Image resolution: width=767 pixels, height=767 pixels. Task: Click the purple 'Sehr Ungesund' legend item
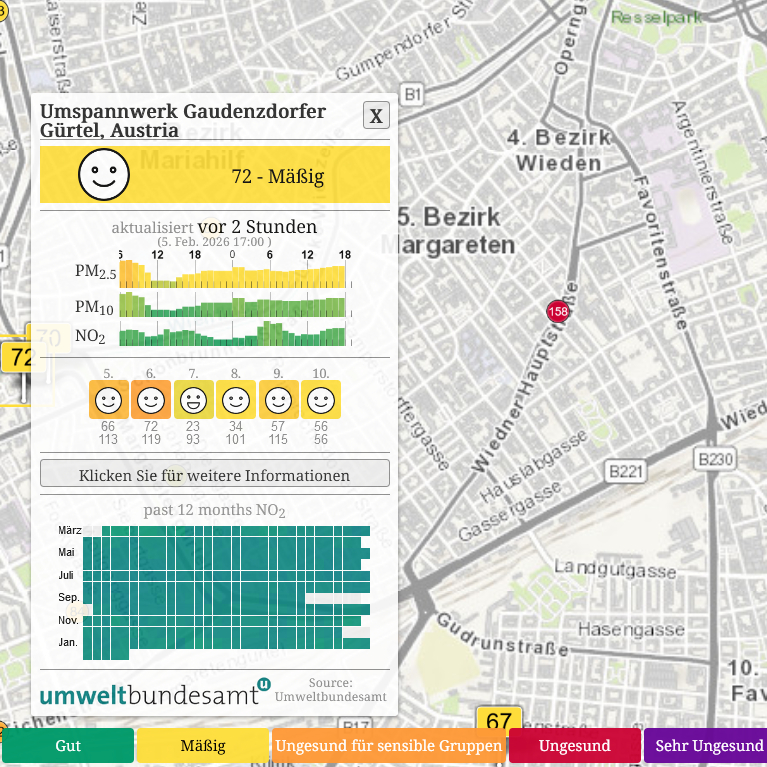(x=708, y=746)
